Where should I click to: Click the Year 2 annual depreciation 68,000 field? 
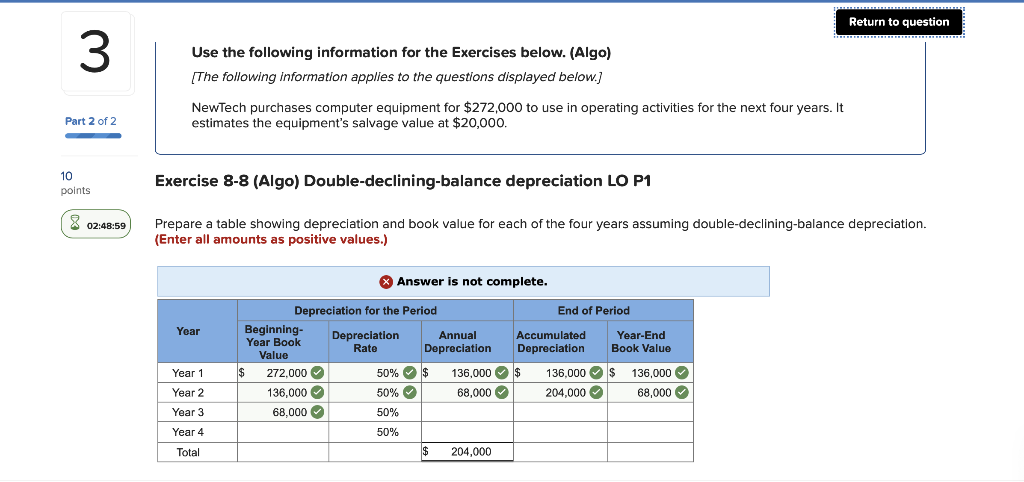468,393
